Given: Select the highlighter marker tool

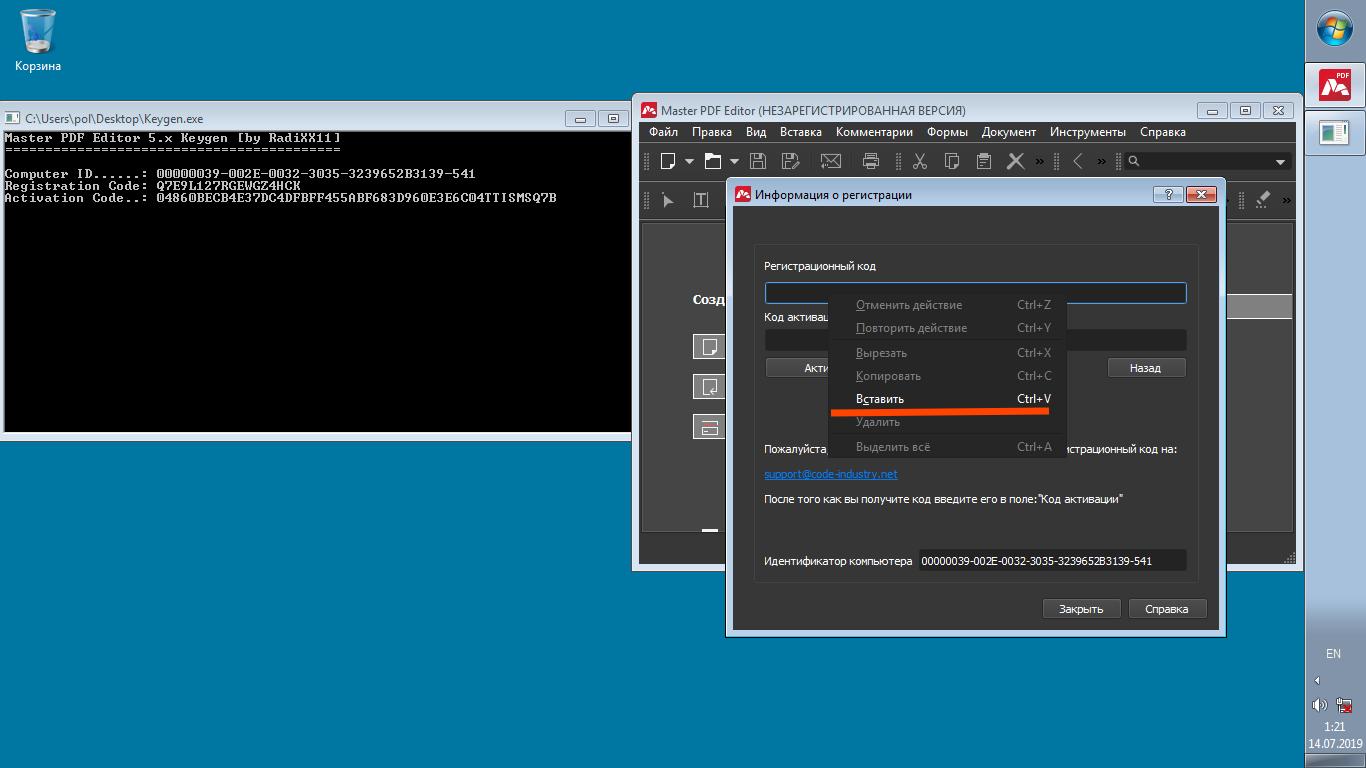Looking at the screenshot, I should coord(1262,200).
